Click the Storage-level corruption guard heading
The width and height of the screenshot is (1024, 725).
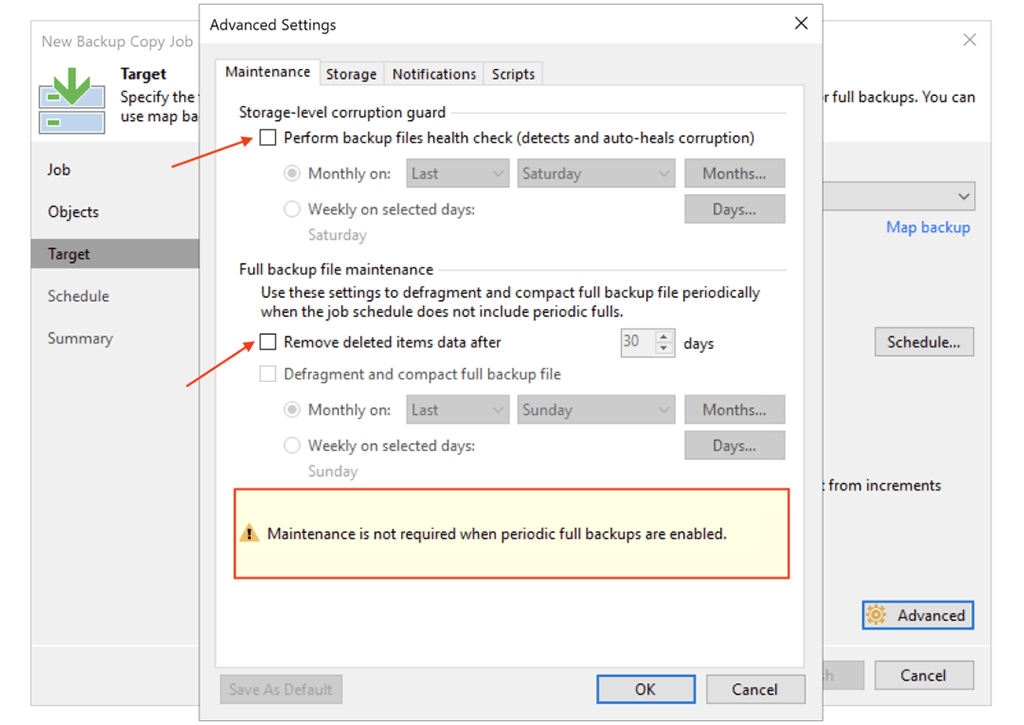342,112
